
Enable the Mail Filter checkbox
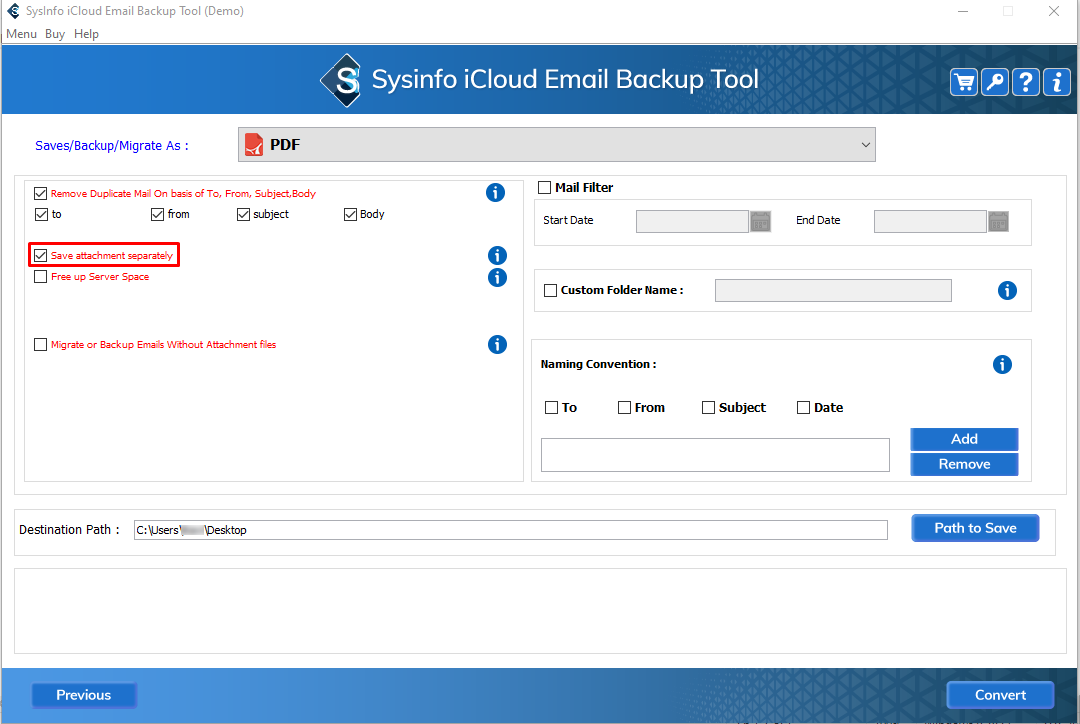[x=545, y=188]
